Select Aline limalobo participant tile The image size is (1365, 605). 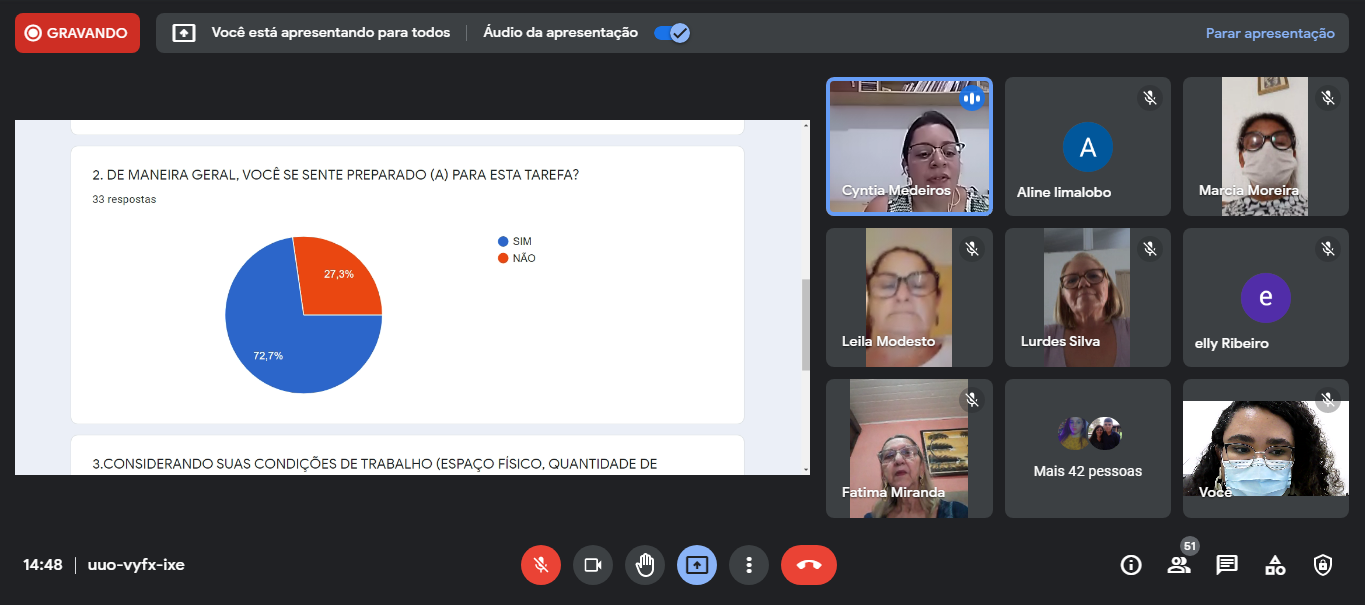(1087, 146)
